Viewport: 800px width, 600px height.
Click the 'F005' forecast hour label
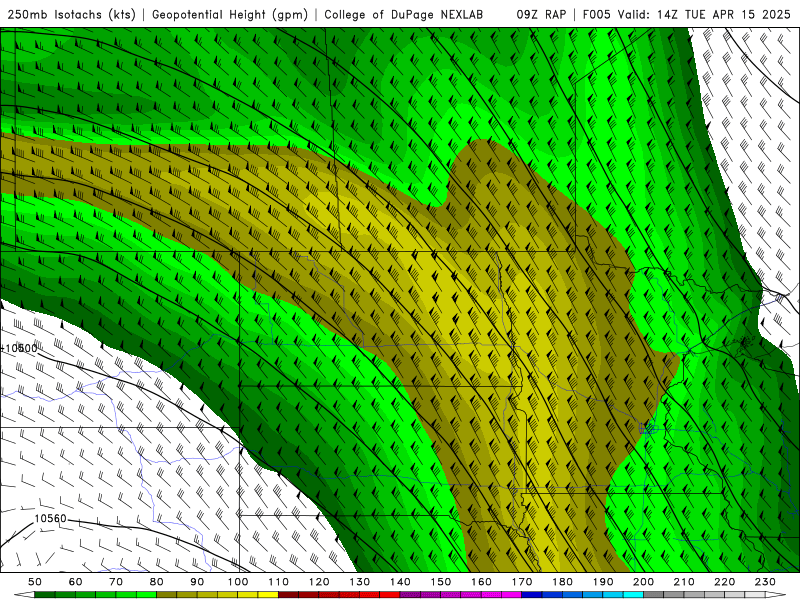[597, 14]
